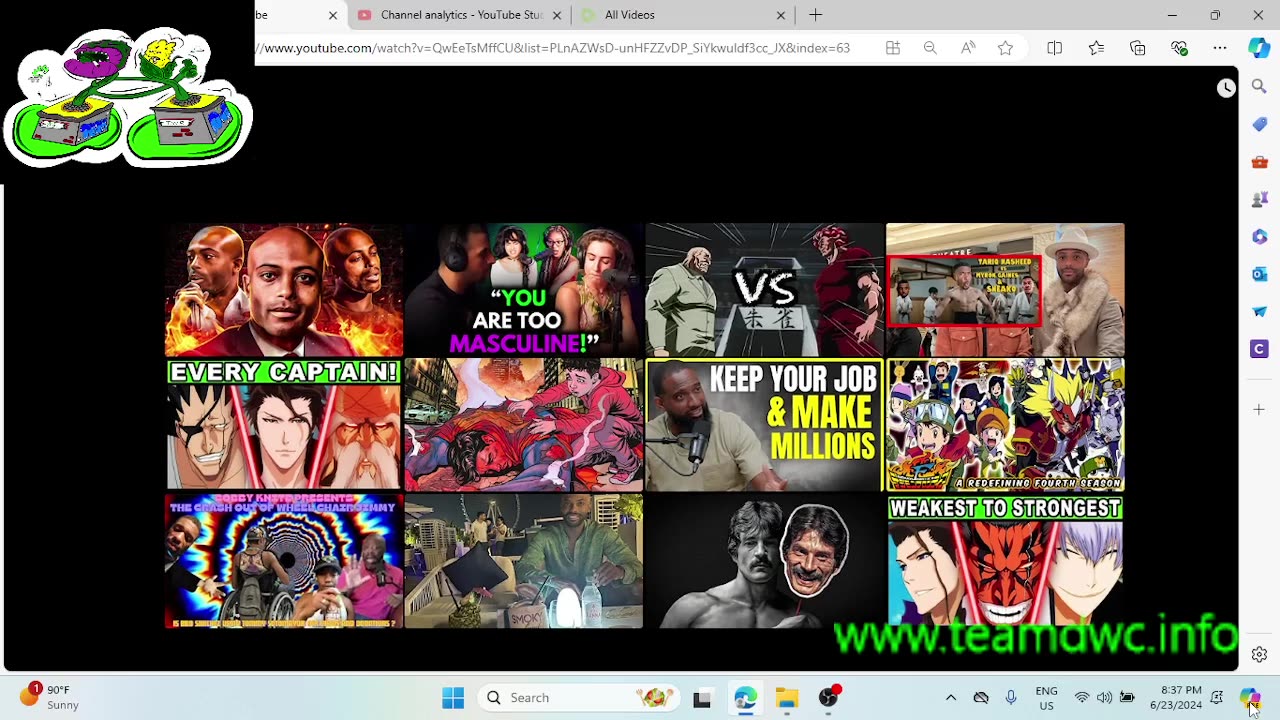
Task: Open anime VS fight thumbnail
Action: (x=765, y=290)
